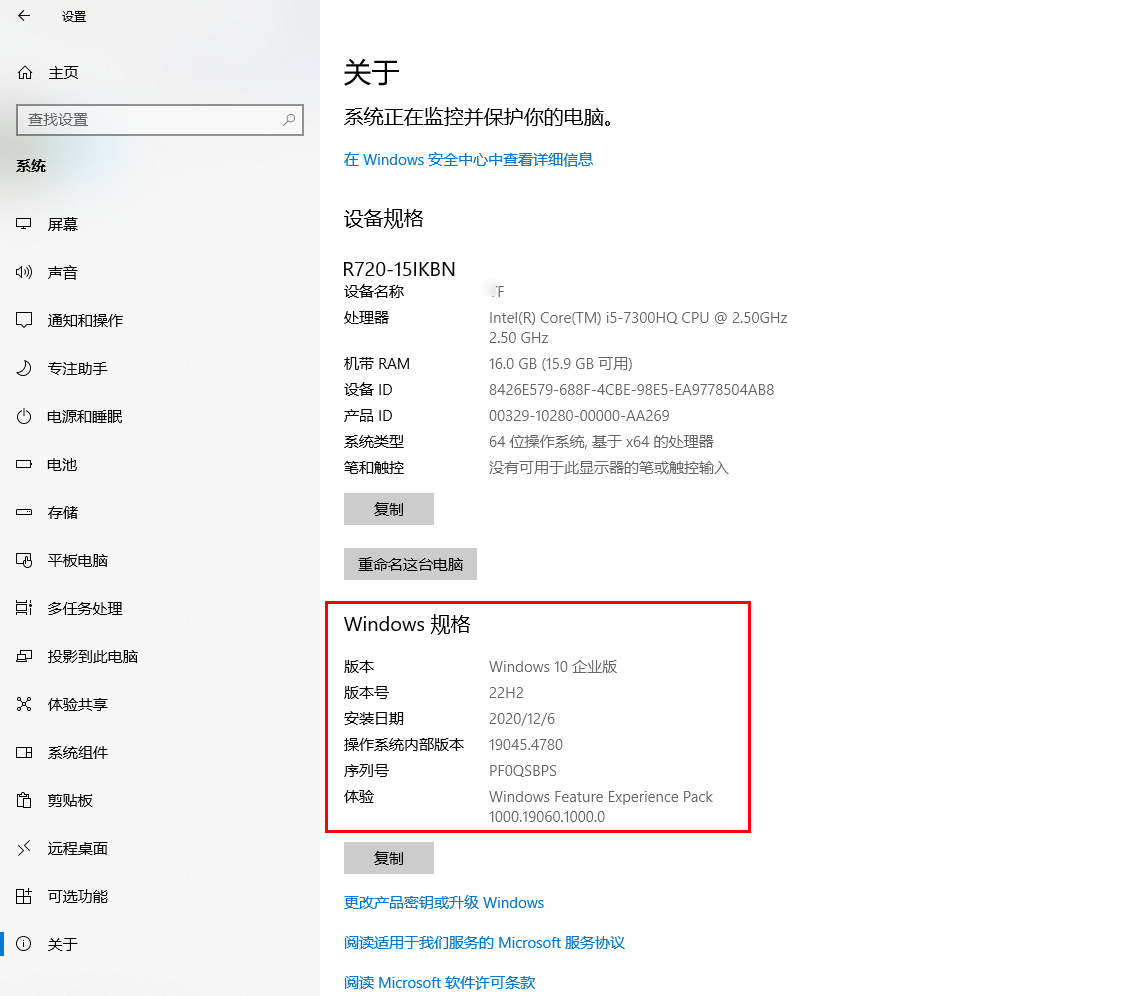Click the version value 22H2
This screenshot has height=996, width=1137.
[x=506, y=692]
